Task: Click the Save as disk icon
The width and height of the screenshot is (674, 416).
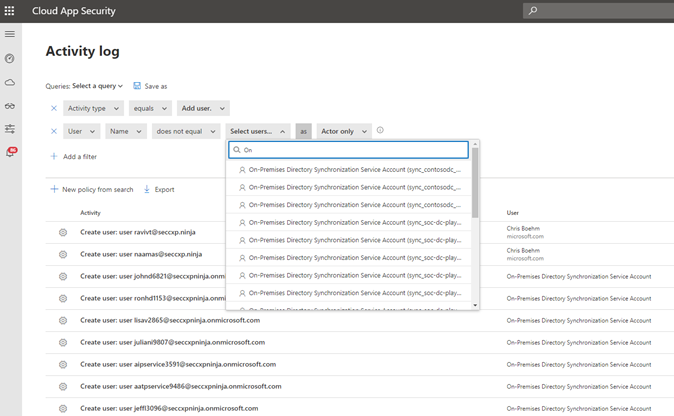Action: (137, 86)
